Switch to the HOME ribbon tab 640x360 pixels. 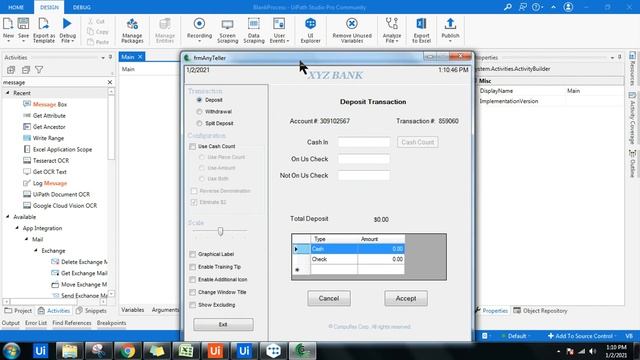[16, 7]
